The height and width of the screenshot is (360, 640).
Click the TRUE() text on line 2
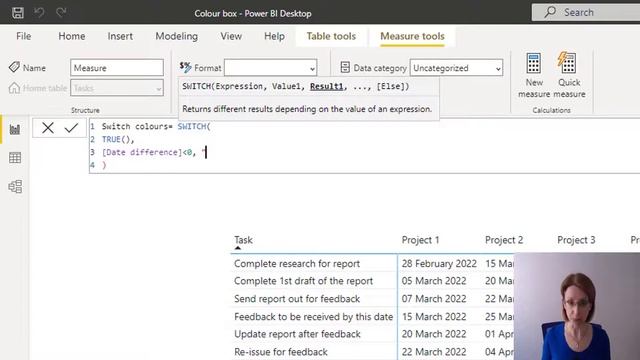116,140
